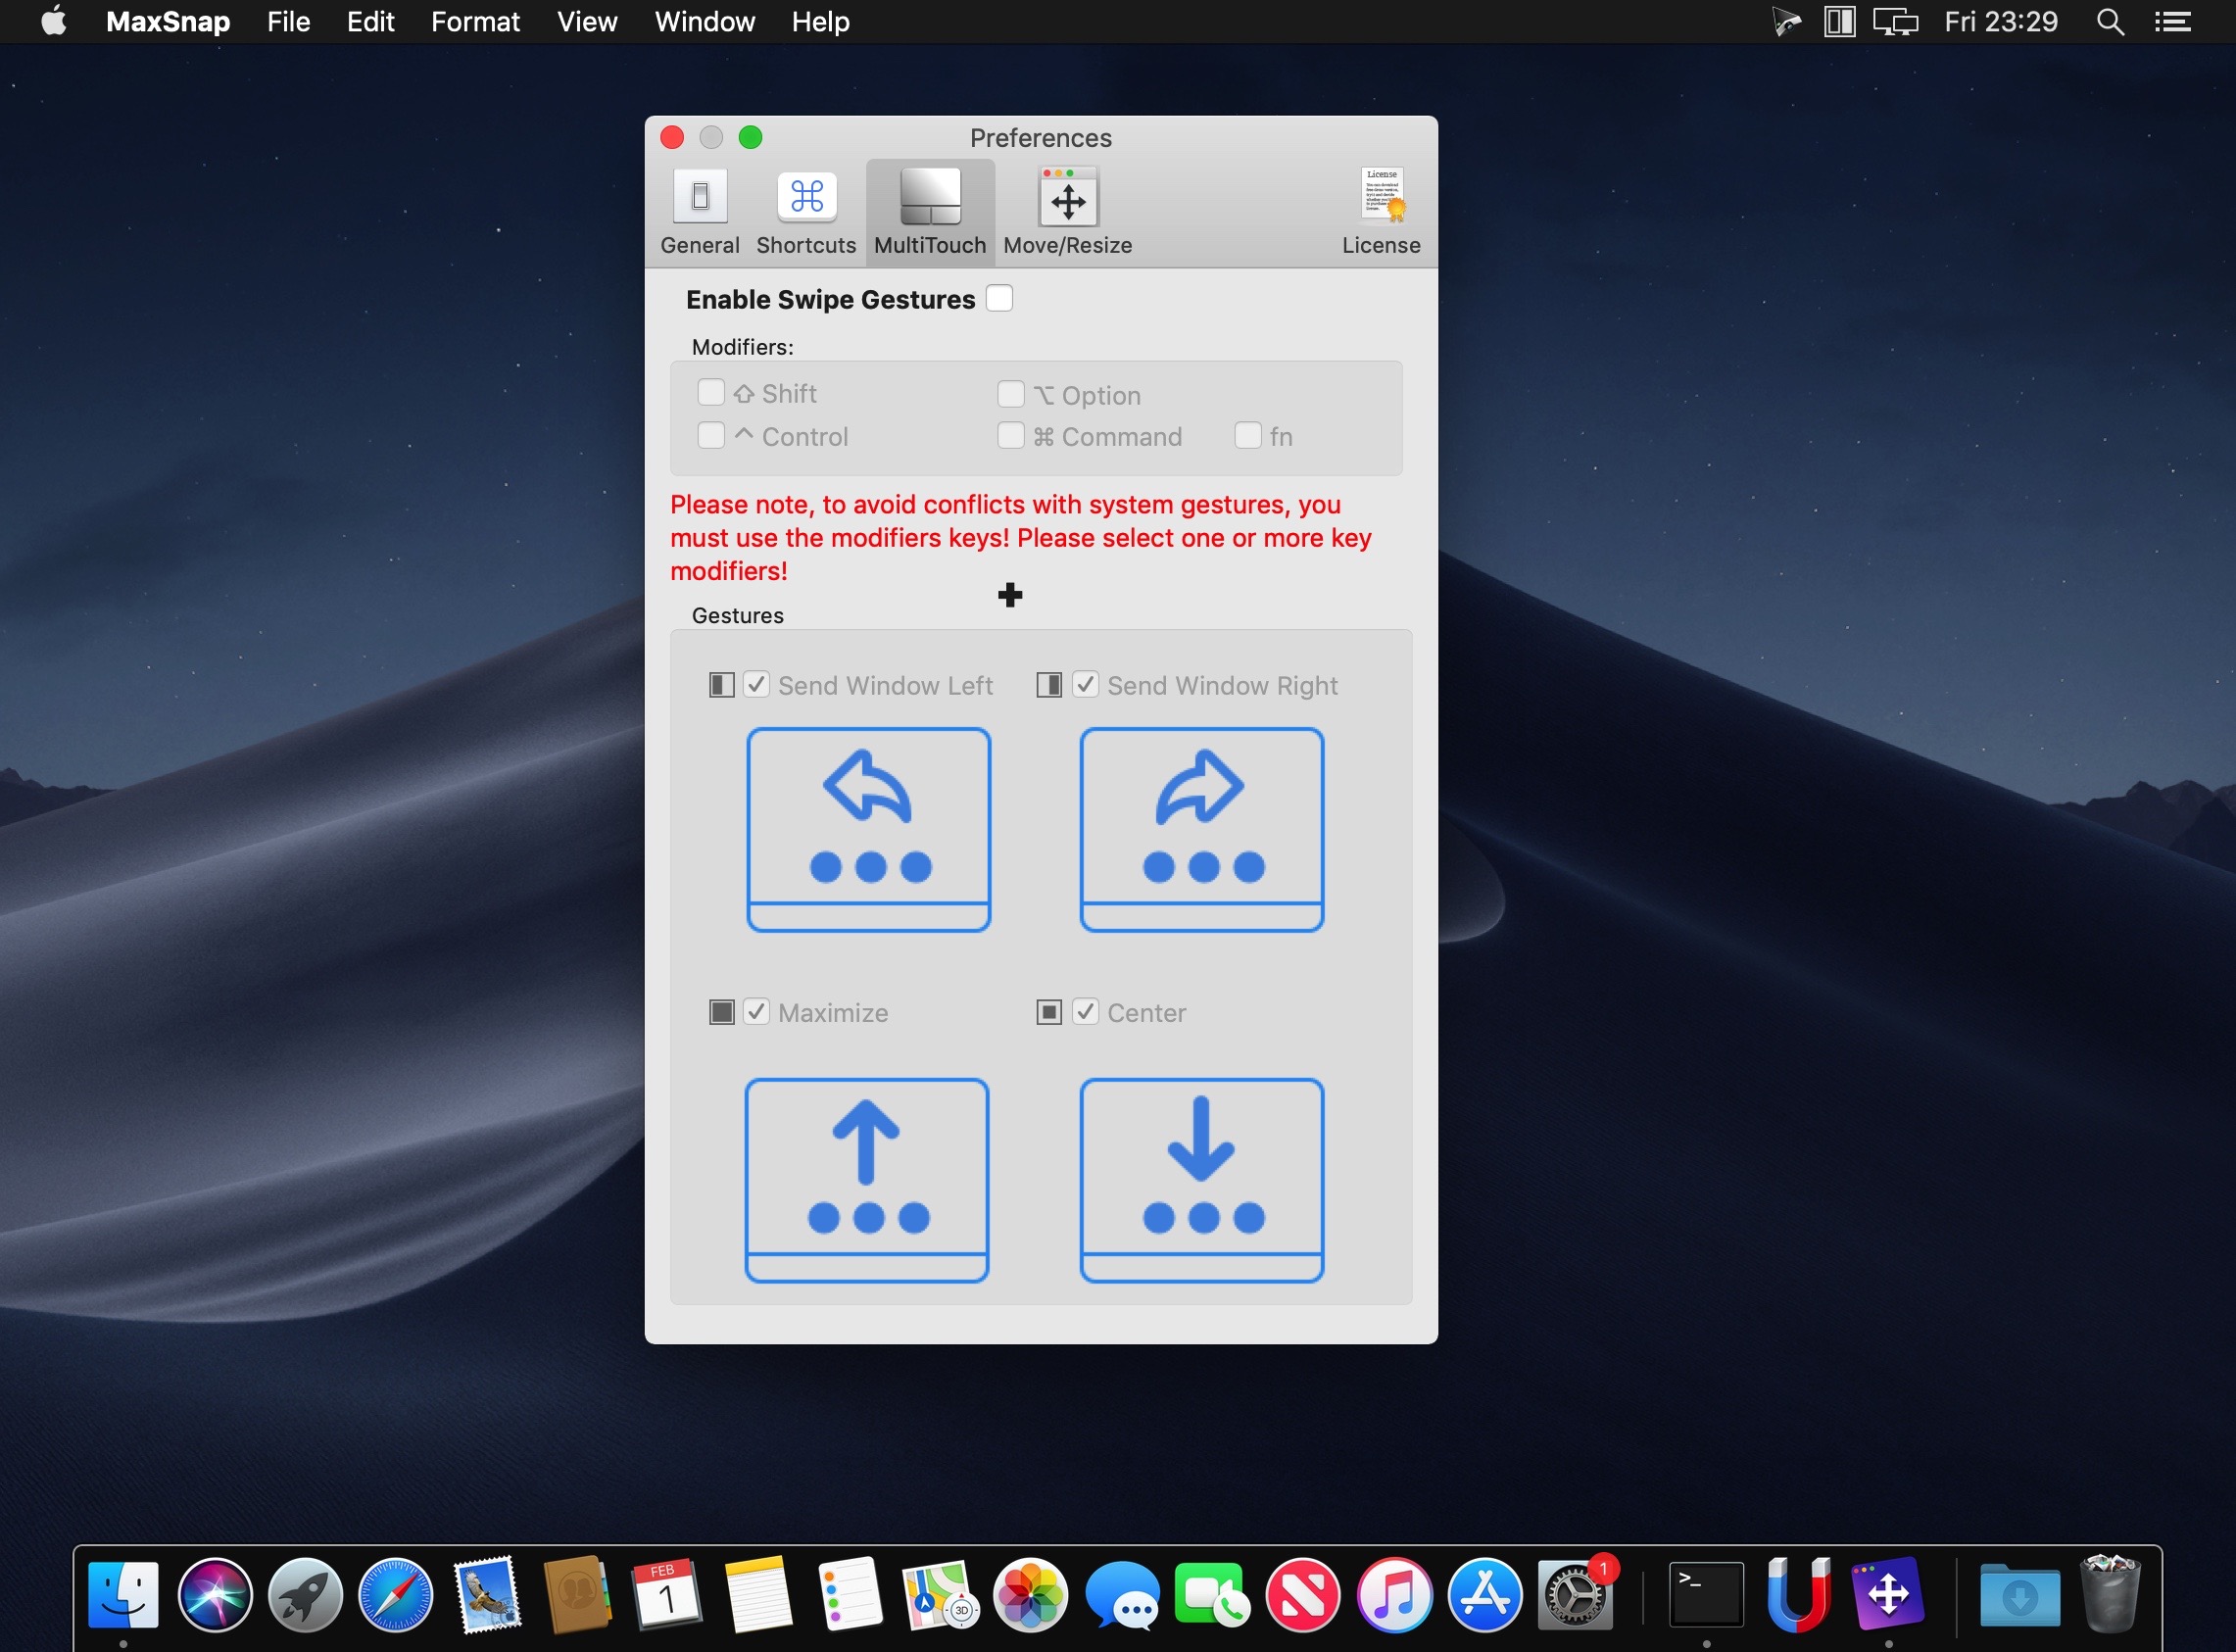The image size is (2236, 1652).
Task: Check the Shift modifier checkbox
Action: click(x=711, y=393)
